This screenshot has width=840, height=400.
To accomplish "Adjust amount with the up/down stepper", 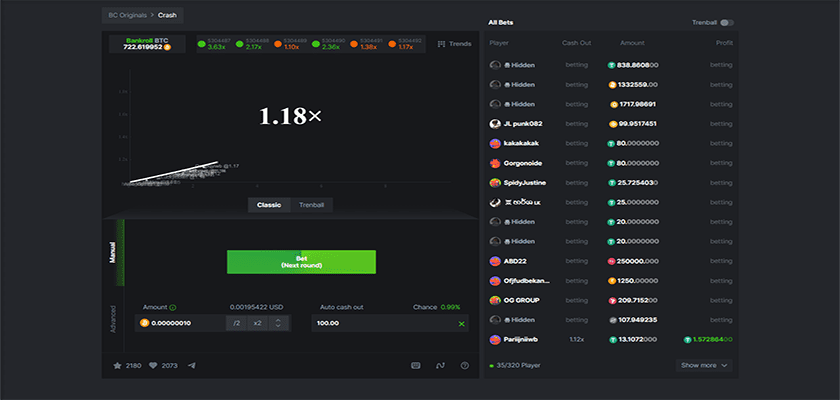I will click(278, 323).
